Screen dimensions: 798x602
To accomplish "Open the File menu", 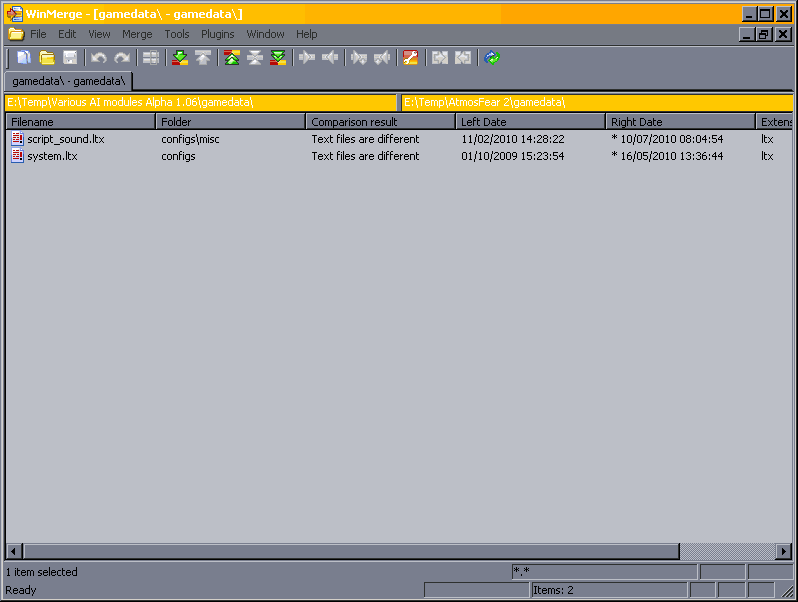I will pyautogui.click(x=38, y=34).
